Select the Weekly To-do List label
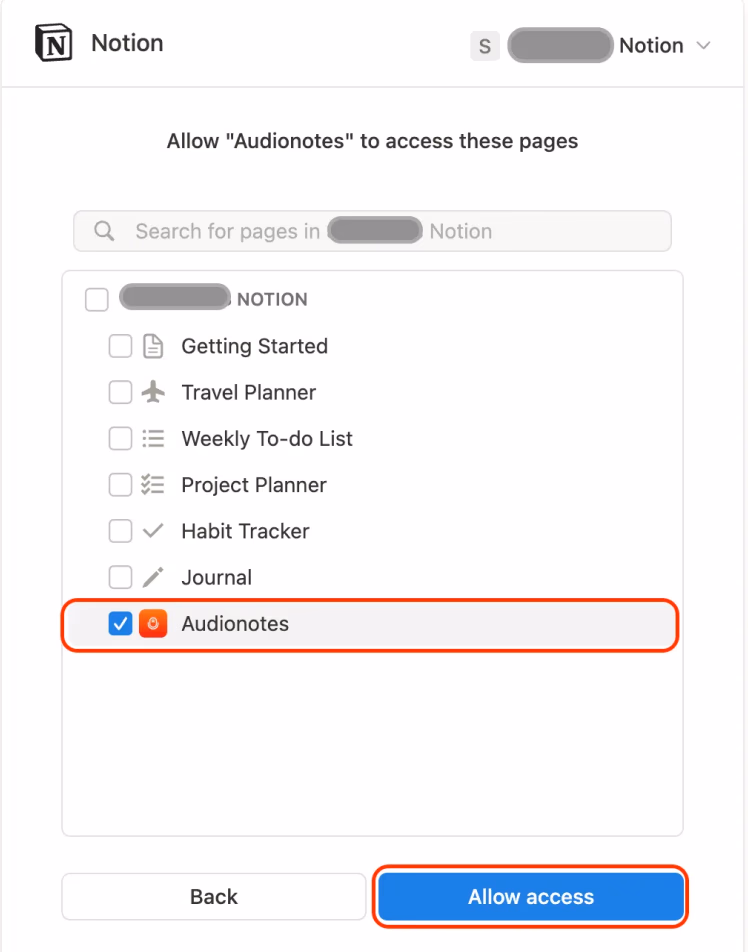748x952 pixels. click(x=267, y=438)
